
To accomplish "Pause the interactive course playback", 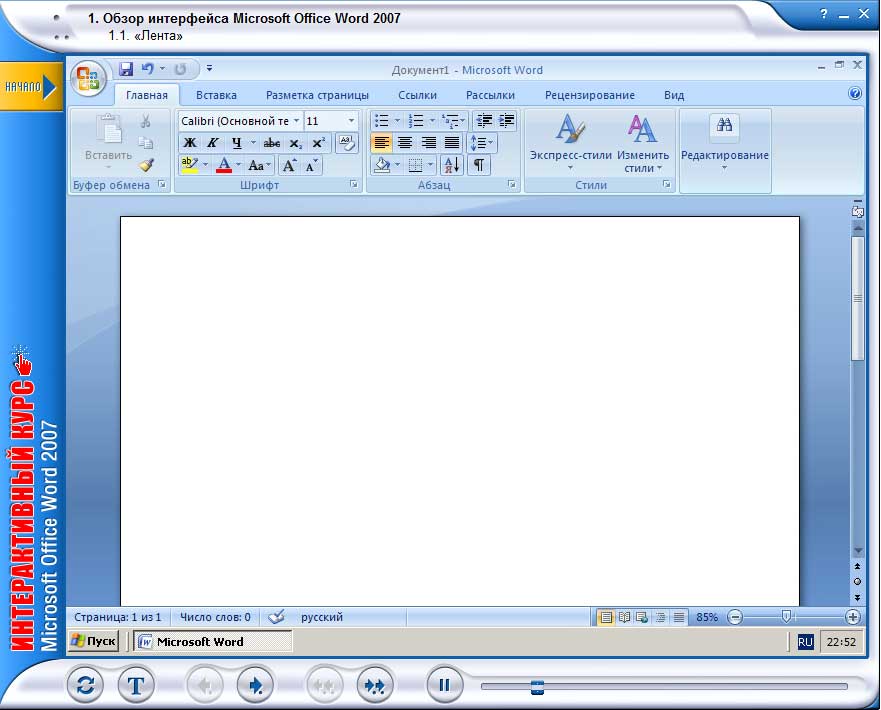I will click(444, 685).
